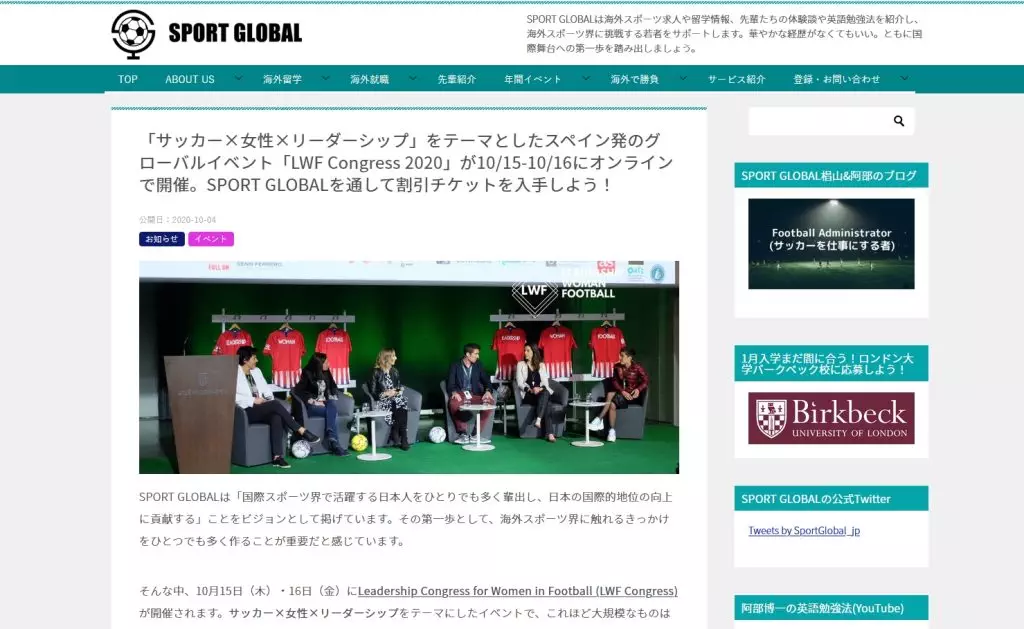Click the LWF Congress panel photo
This screenshot has width=1024, height=629.
point(408,367)
